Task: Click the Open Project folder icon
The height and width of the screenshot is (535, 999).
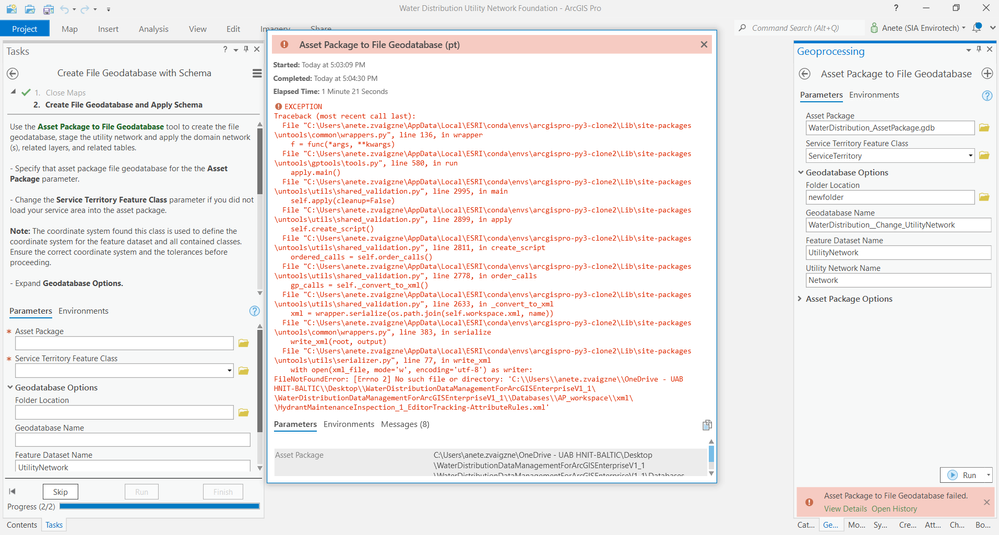Action: click(x=30, y=9)
